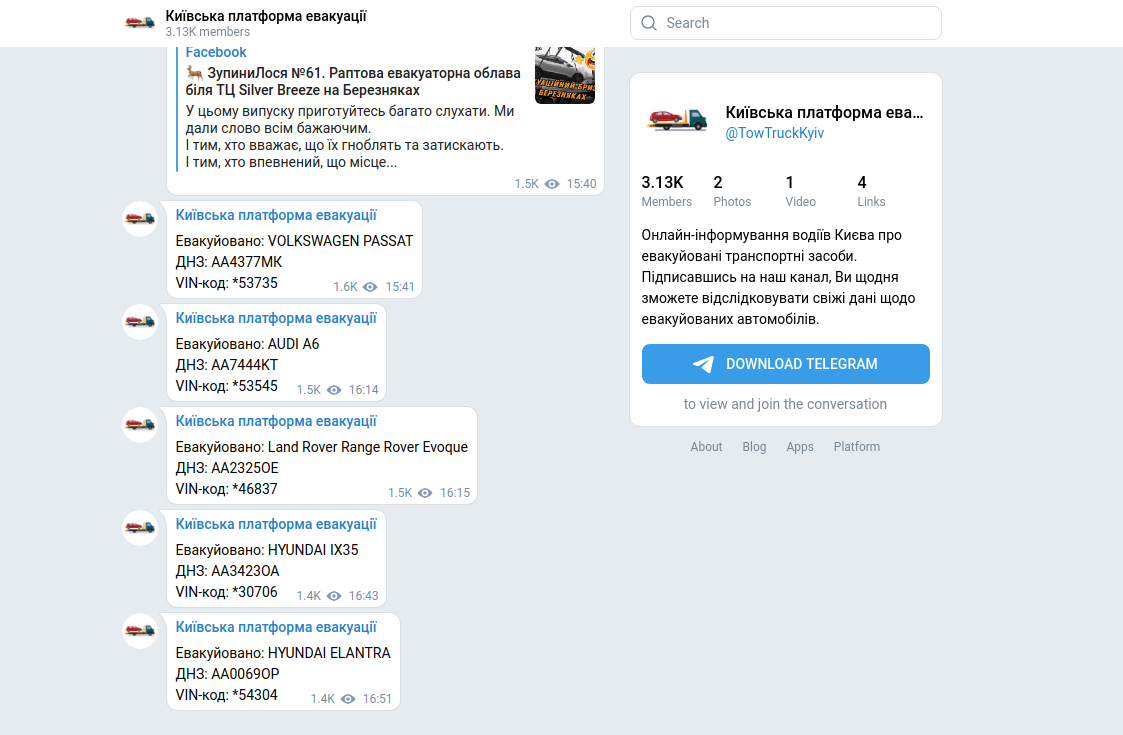Open the Platform footer link
The image size is (1123, 735).
857,447
